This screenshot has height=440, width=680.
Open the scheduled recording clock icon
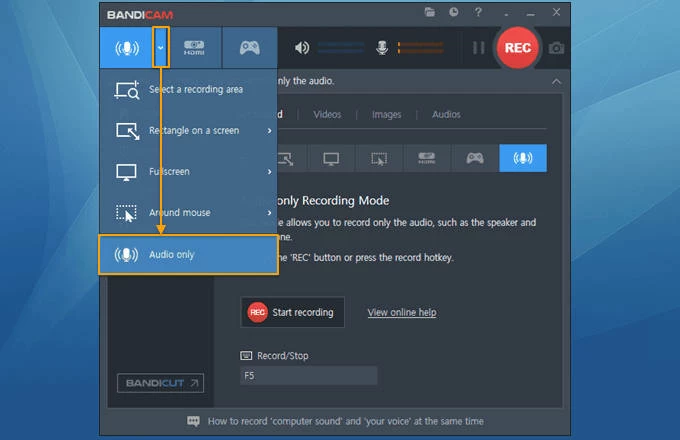click(454, 12)
